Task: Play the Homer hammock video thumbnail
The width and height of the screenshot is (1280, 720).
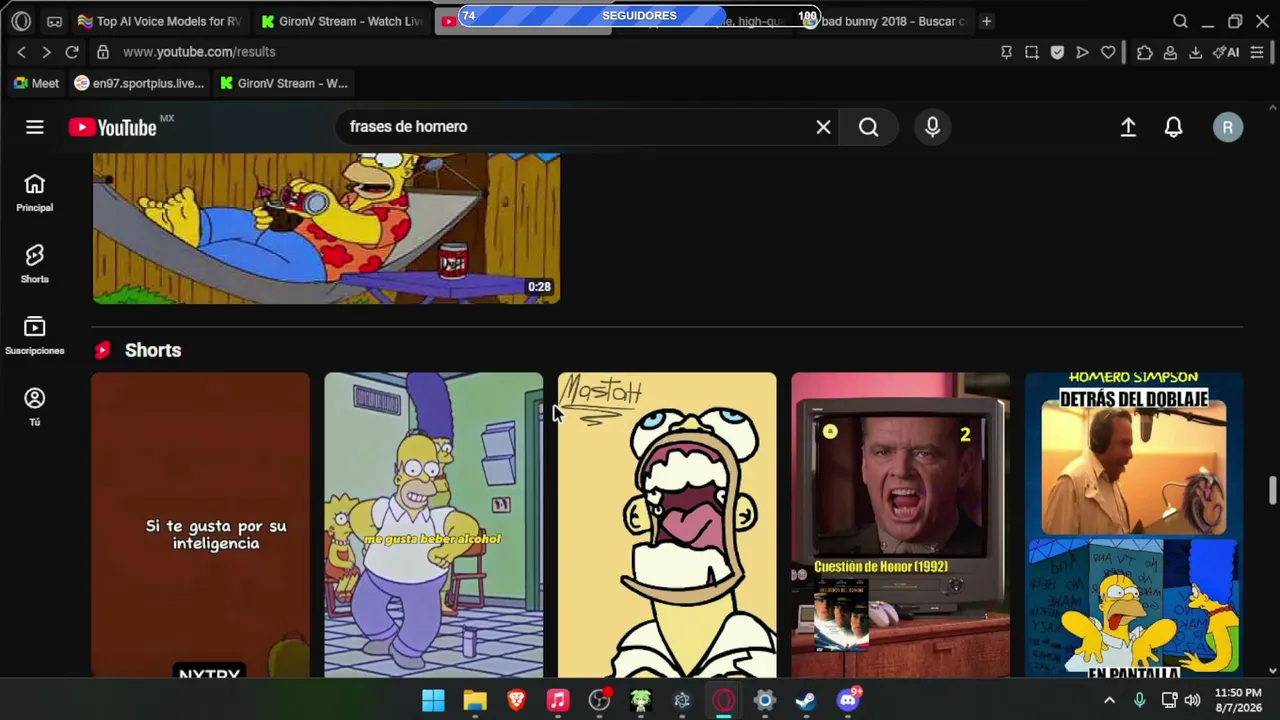Action: [326, 228]
